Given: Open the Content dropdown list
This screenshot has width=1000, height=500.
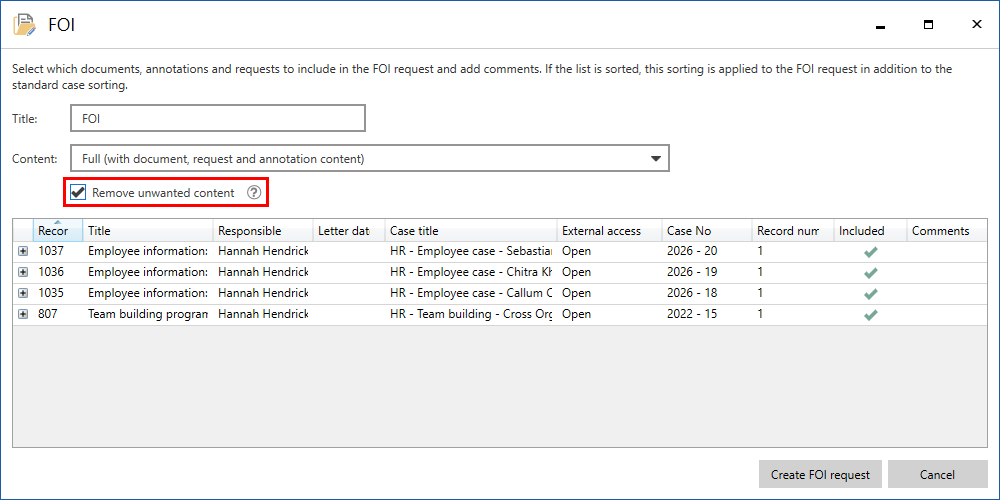Looking at the screenshot, I should (655, 158).
